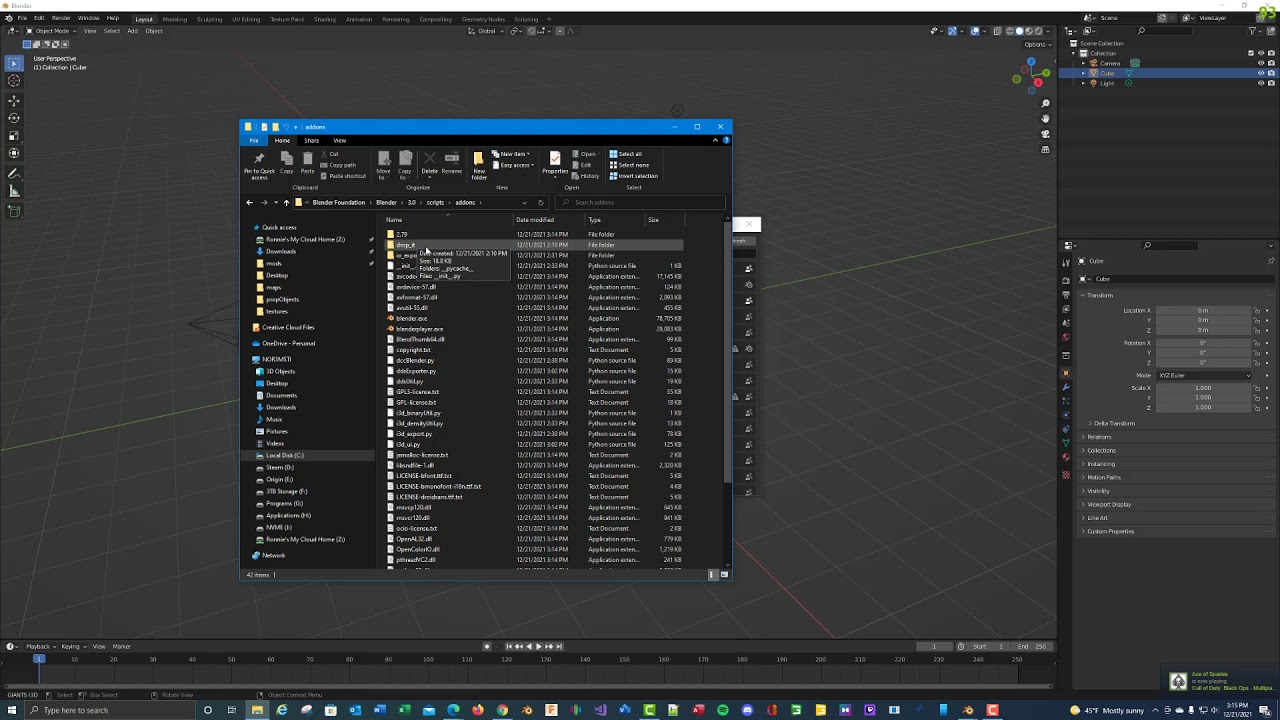The image size is (1280, 720).
Task: Select the Measure tool in Blender's toolbar
Action: tap(14, 191)
